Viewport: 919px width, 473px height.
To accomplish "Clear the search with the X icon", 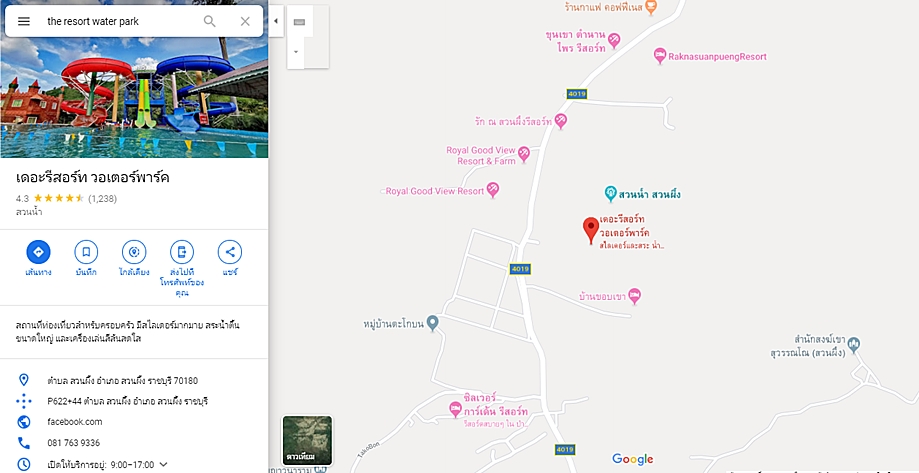I will coord(245,21).
